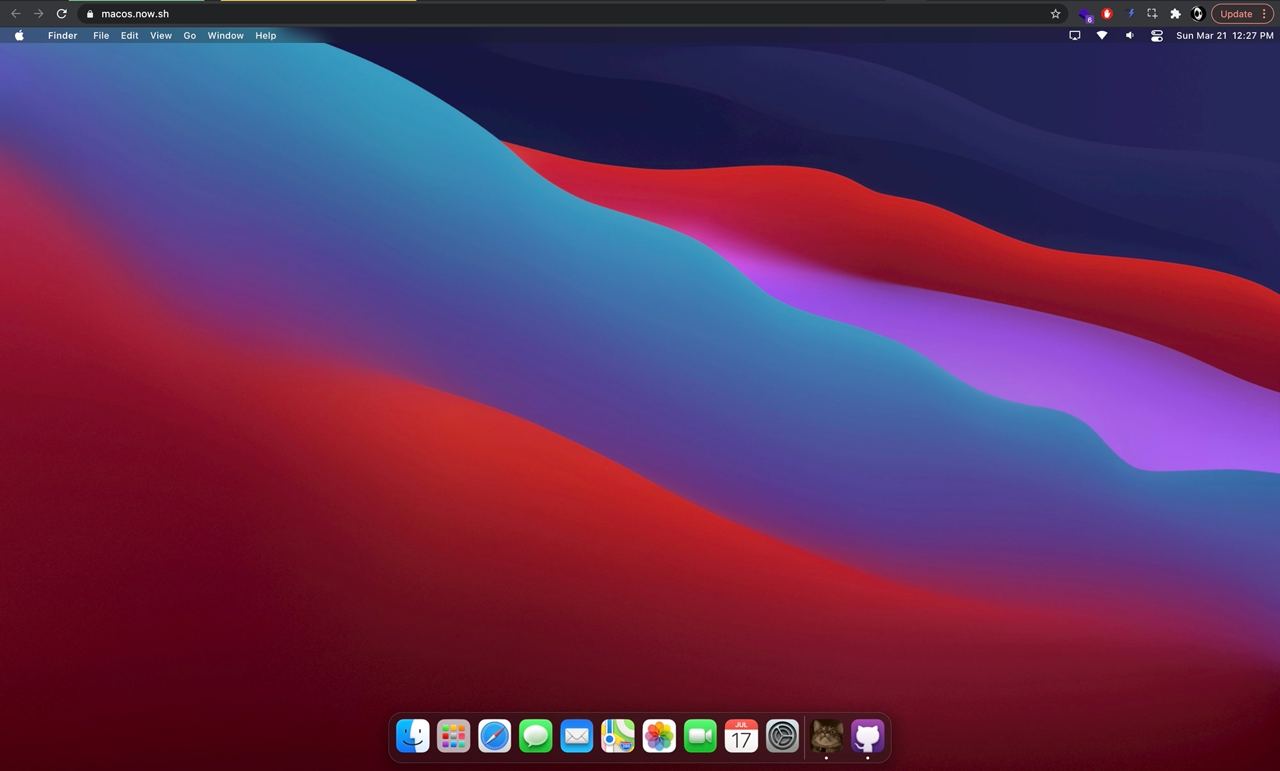
Task: Open the View menu
Action: 161,35
